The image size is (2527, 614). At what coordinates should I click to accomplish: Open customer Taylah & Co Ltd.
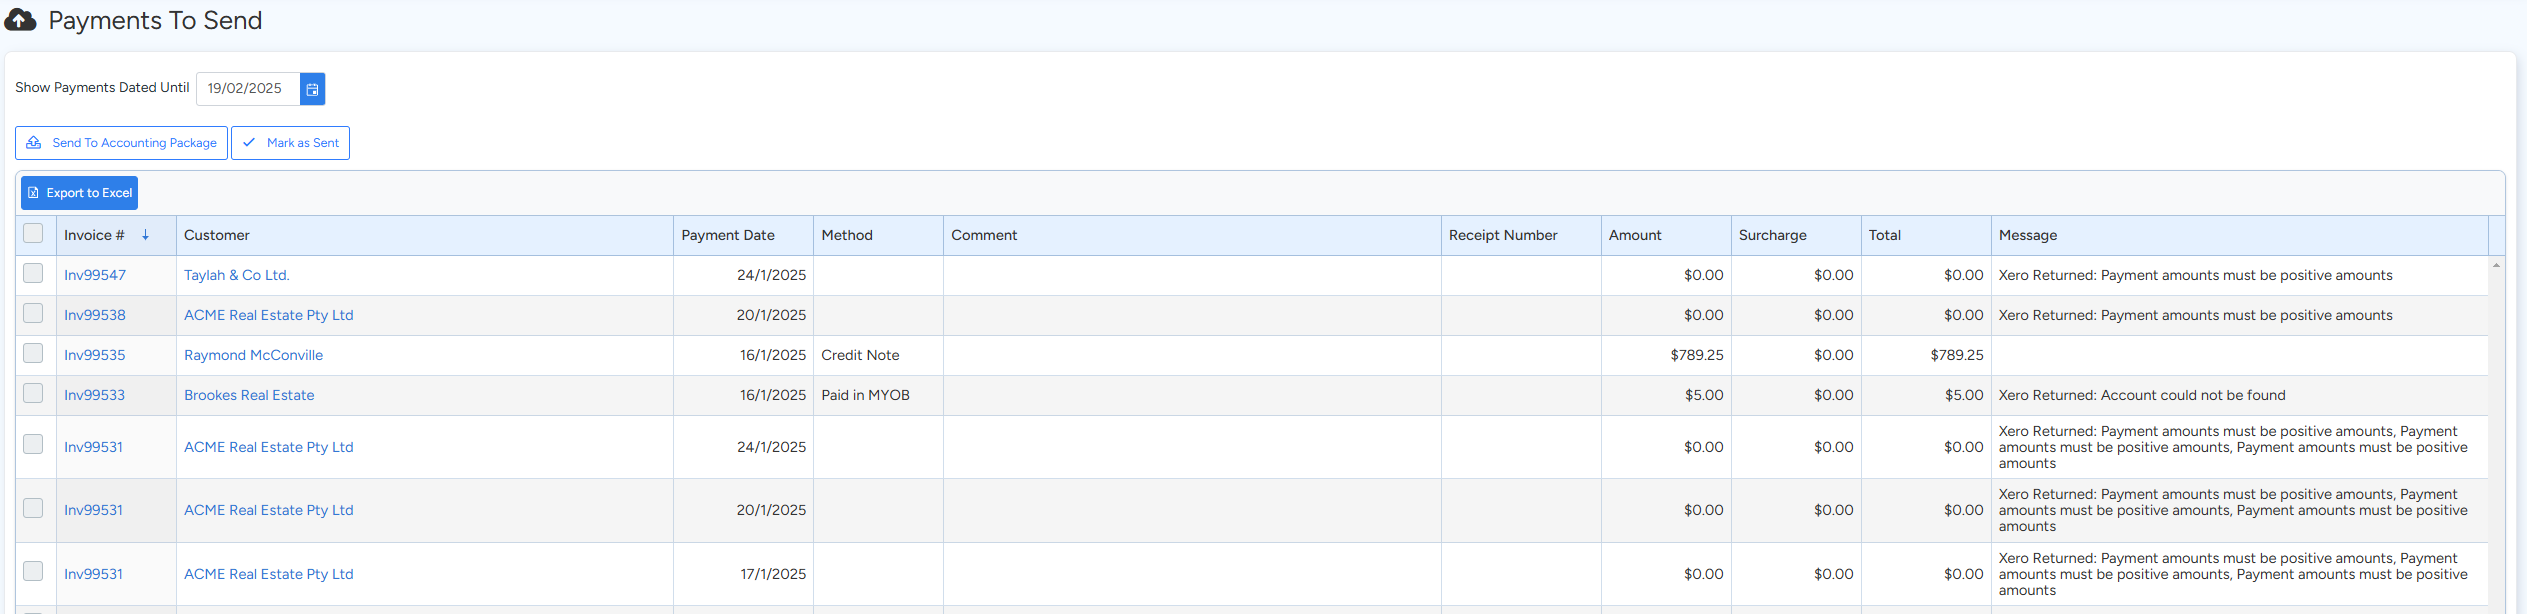[236, 275]
